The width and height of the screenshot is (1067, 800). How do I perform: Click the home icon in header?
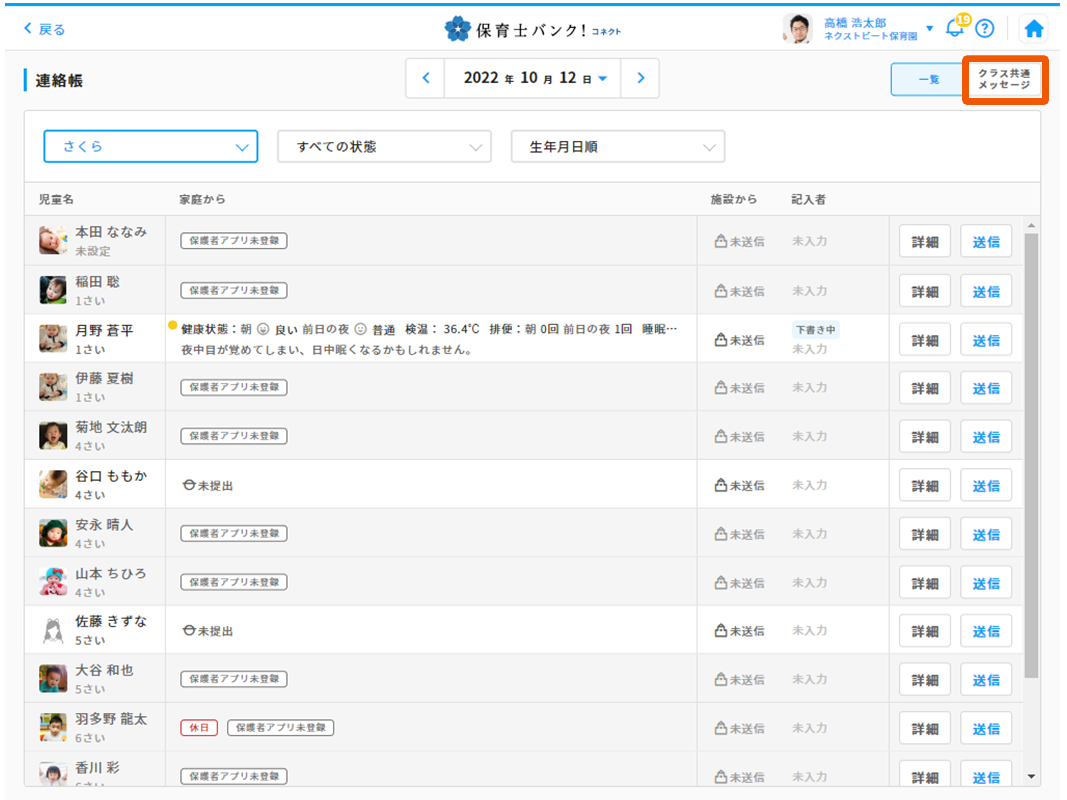pos(1034,29)
